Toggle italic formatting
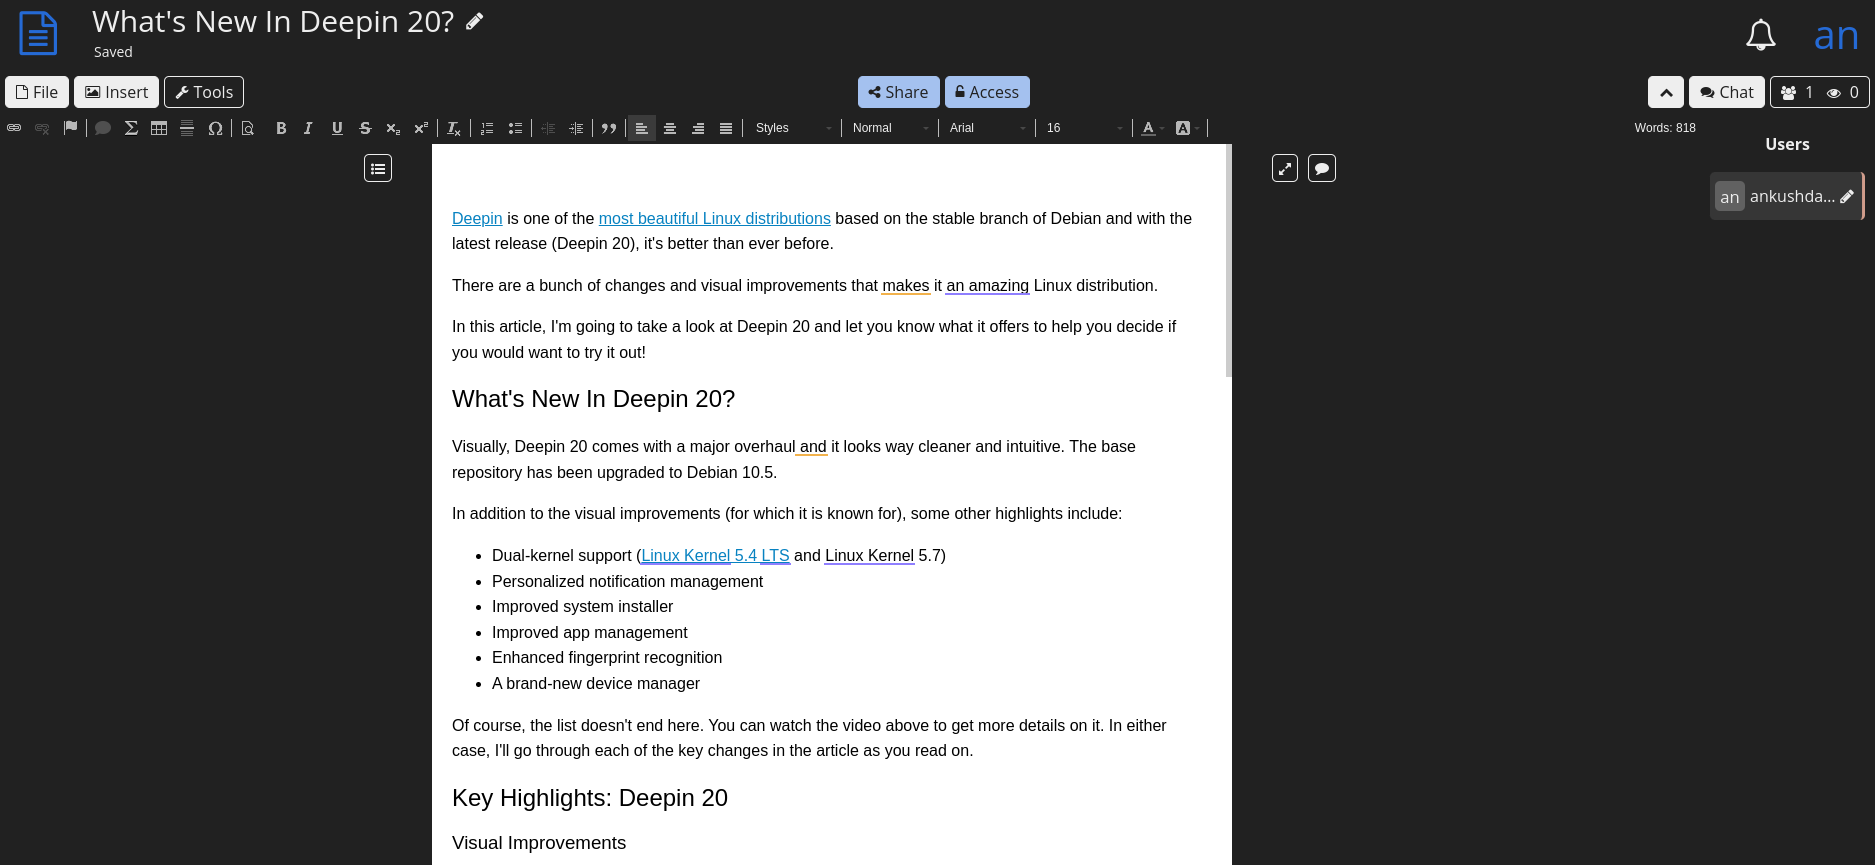The height and width of the screenshot is (865, 1875). click(308, 128)
